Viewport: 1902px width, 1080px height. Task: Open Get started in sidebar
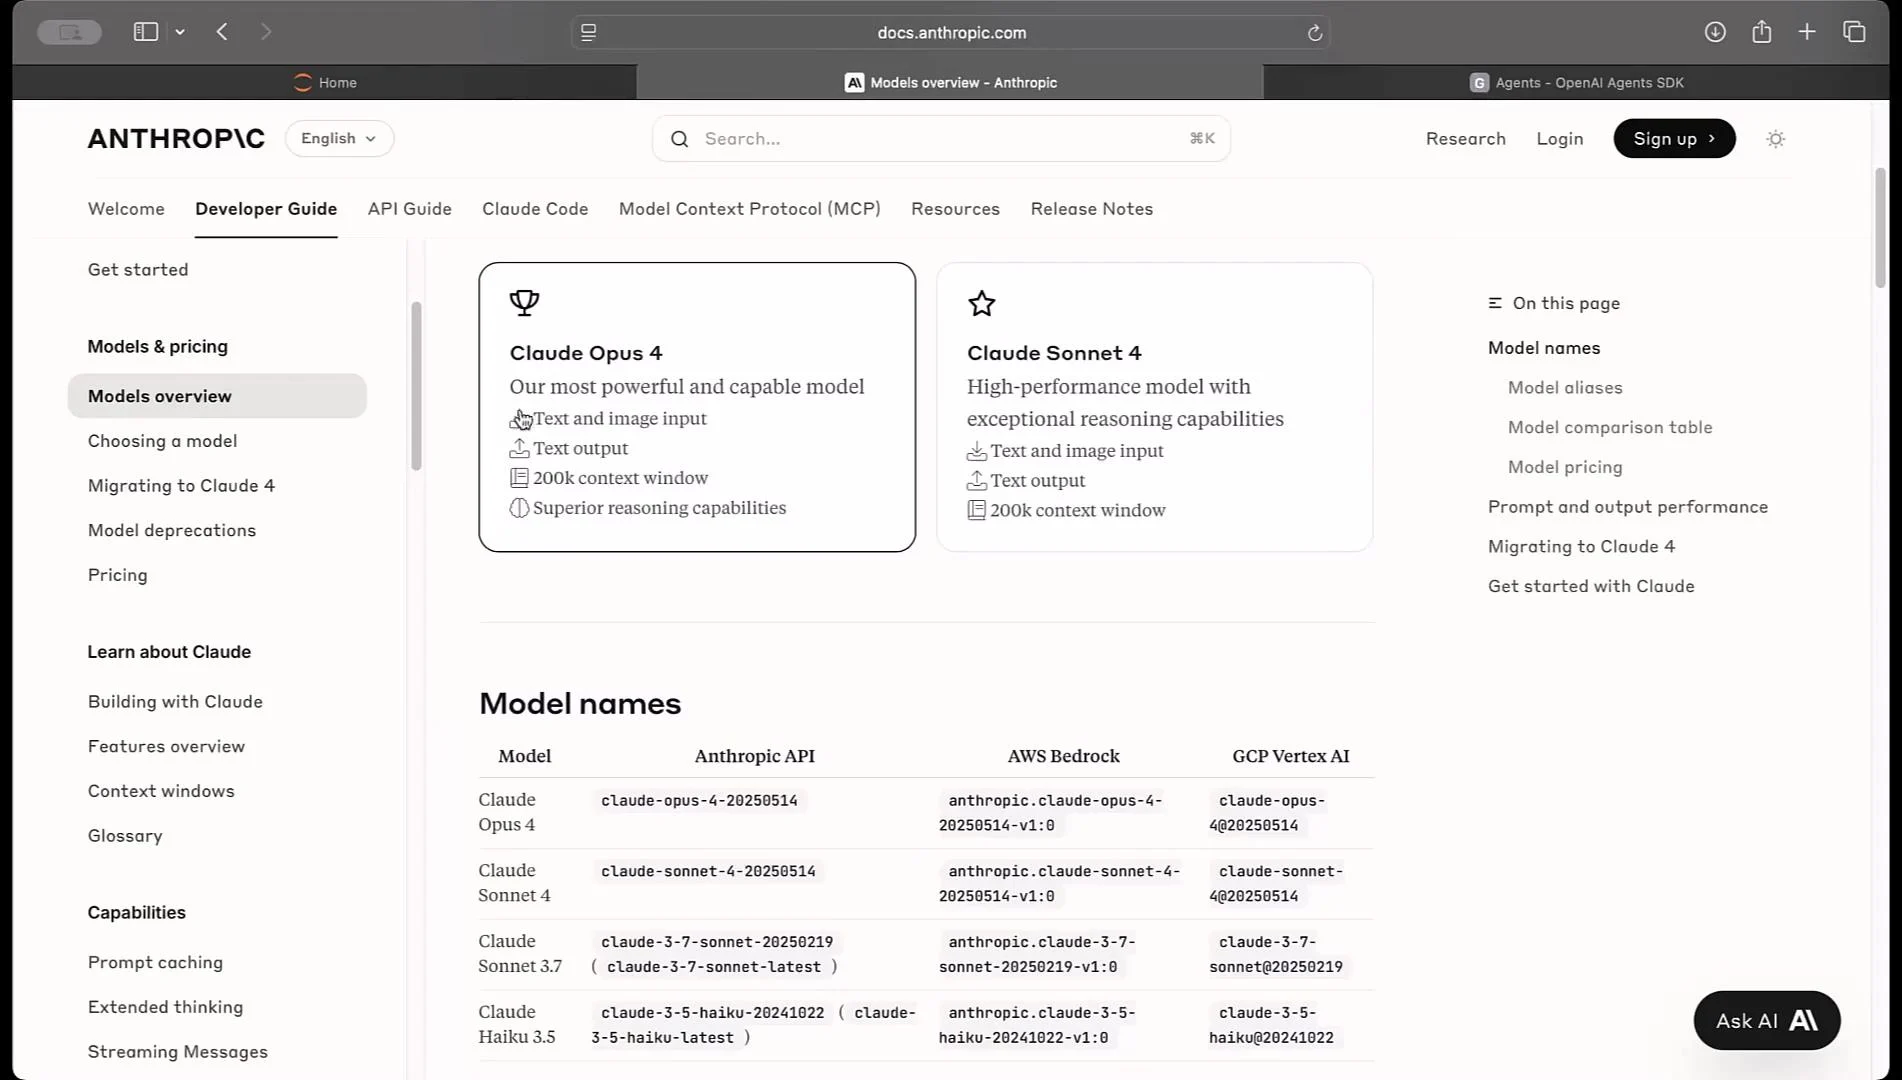tap(138, 270)
